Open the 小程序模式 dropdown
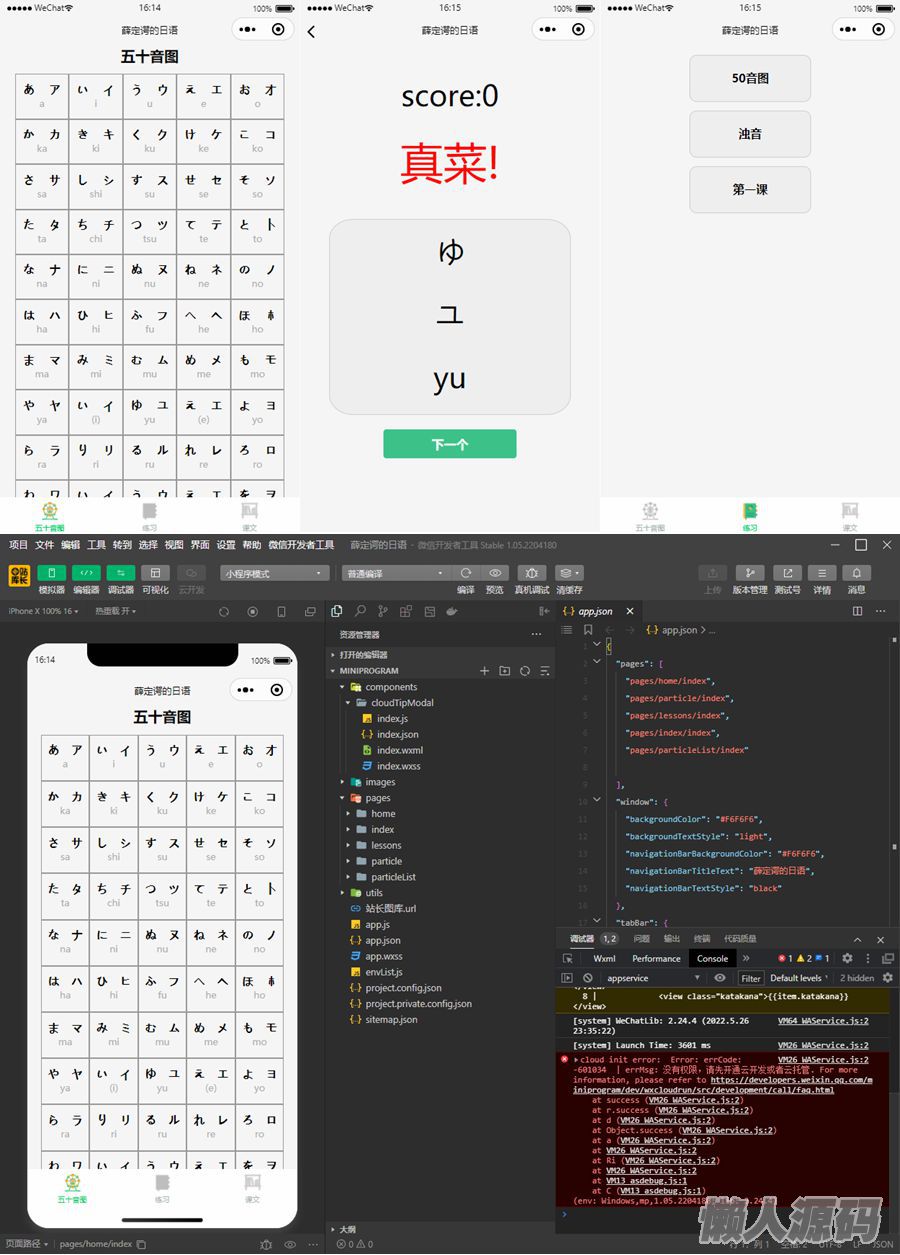This screenshot has height=1255, width=900. pyautogui.click(x=275, y=574)
